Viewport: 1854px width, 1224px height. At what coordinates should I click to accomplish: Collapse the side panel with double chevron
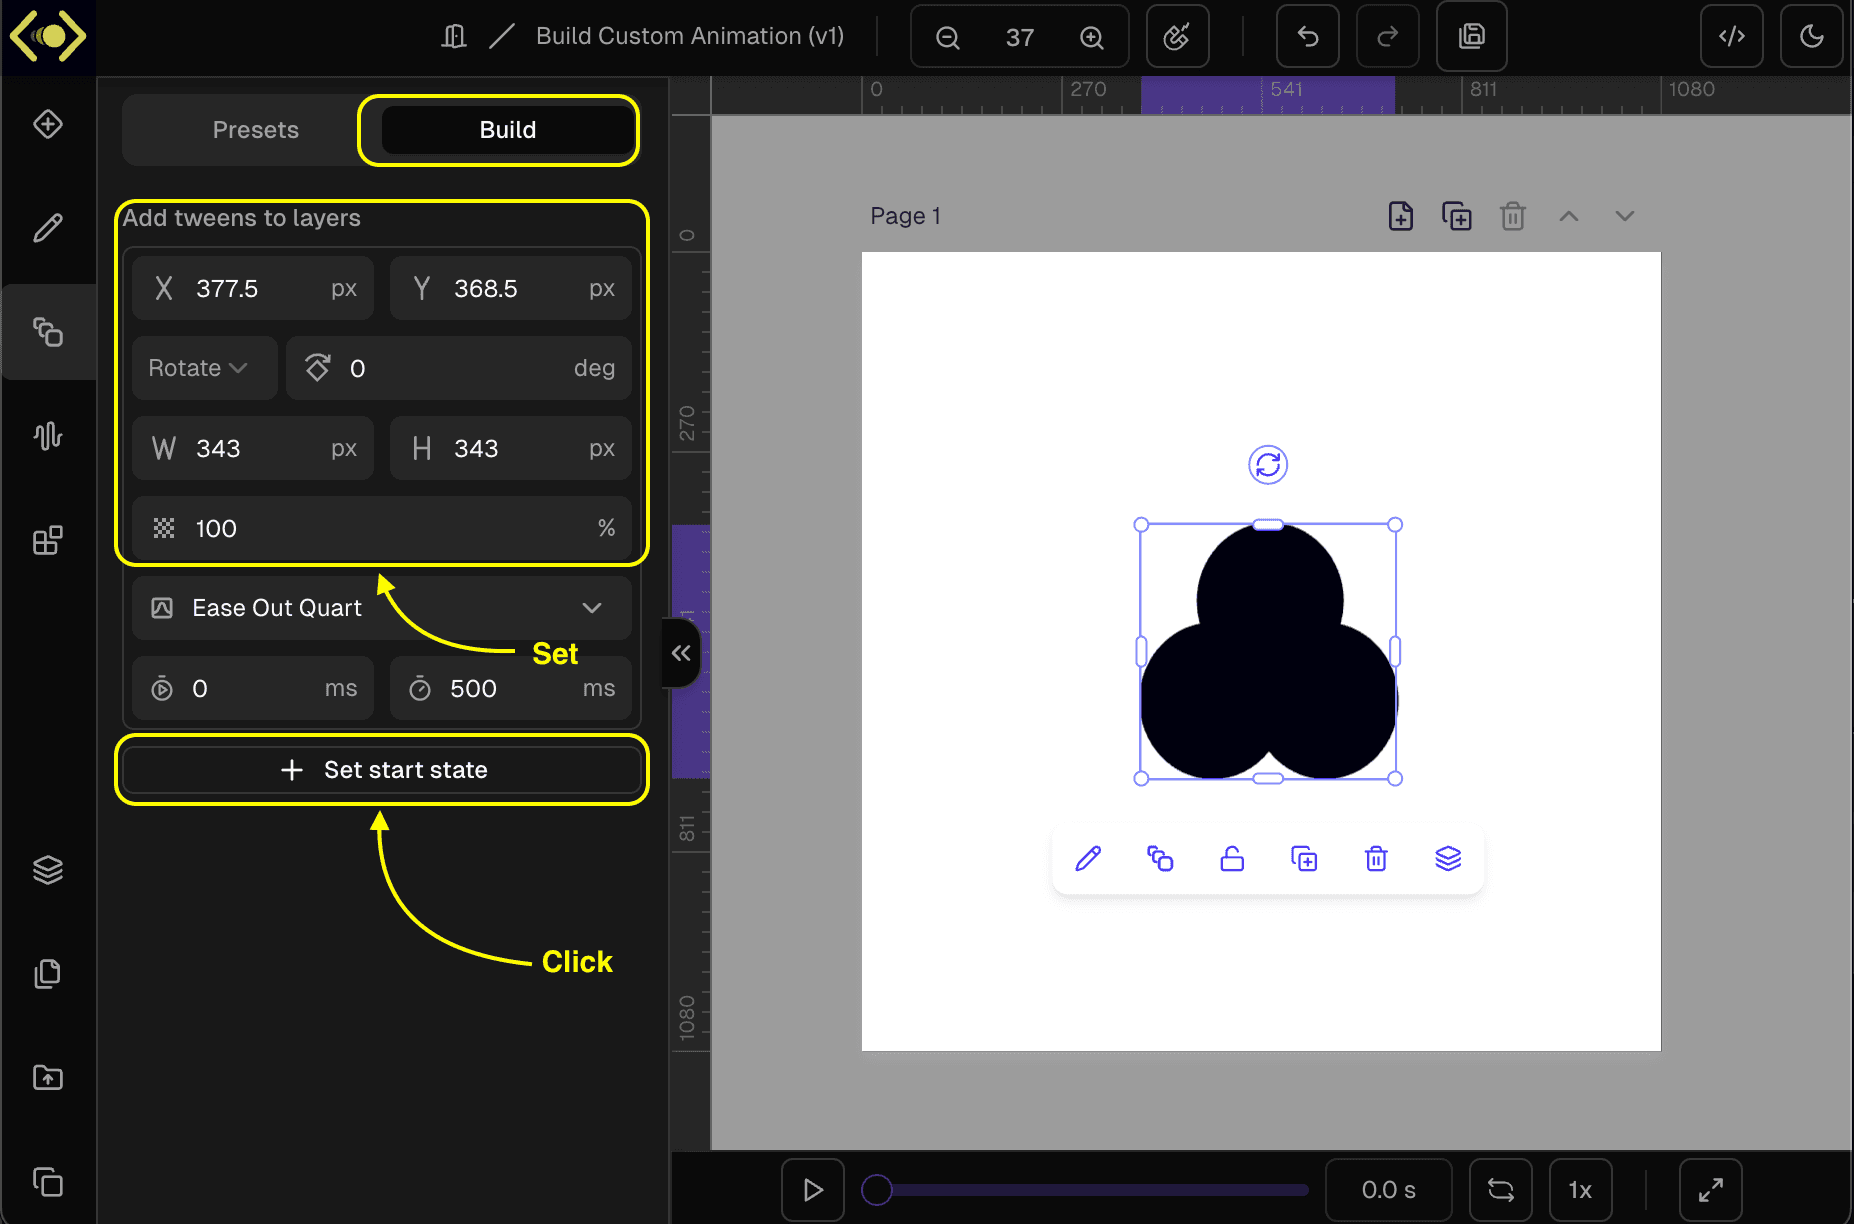681,653
